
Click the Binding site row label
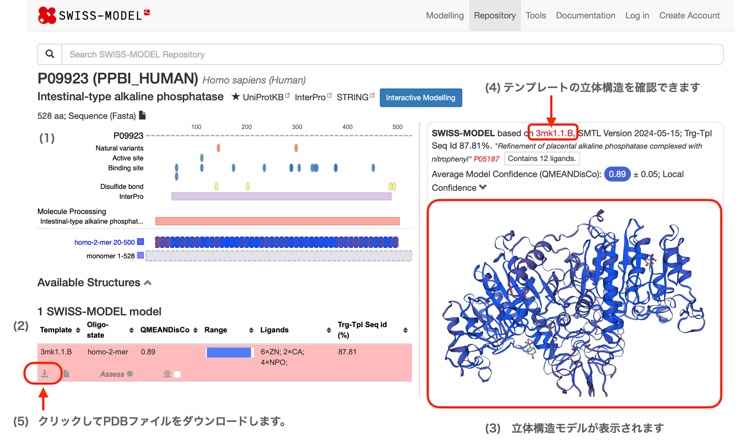click(x=125, y=168)
